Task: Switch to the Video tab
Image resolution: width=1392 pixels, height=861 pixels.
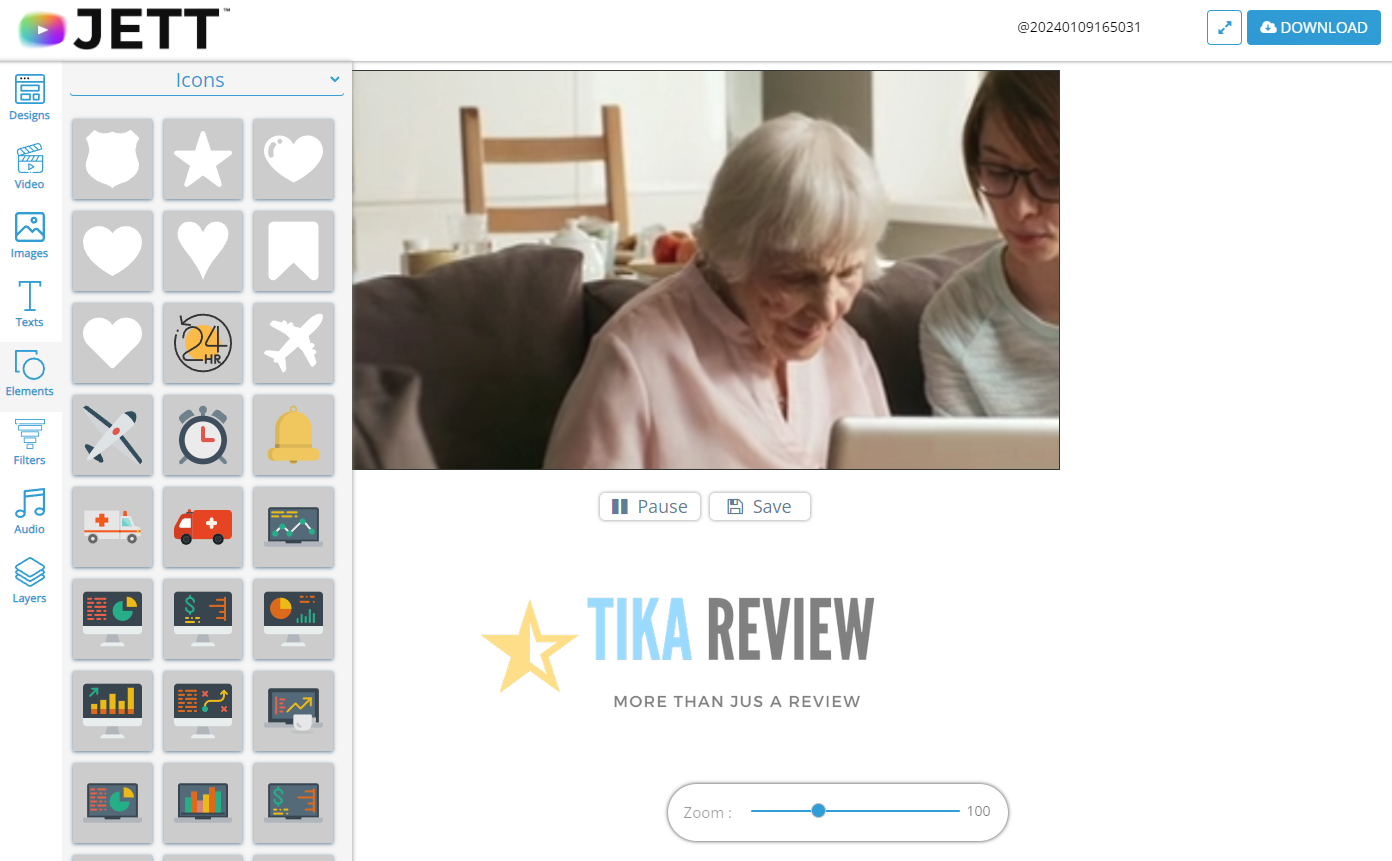Action: click(x=29, y=166)
